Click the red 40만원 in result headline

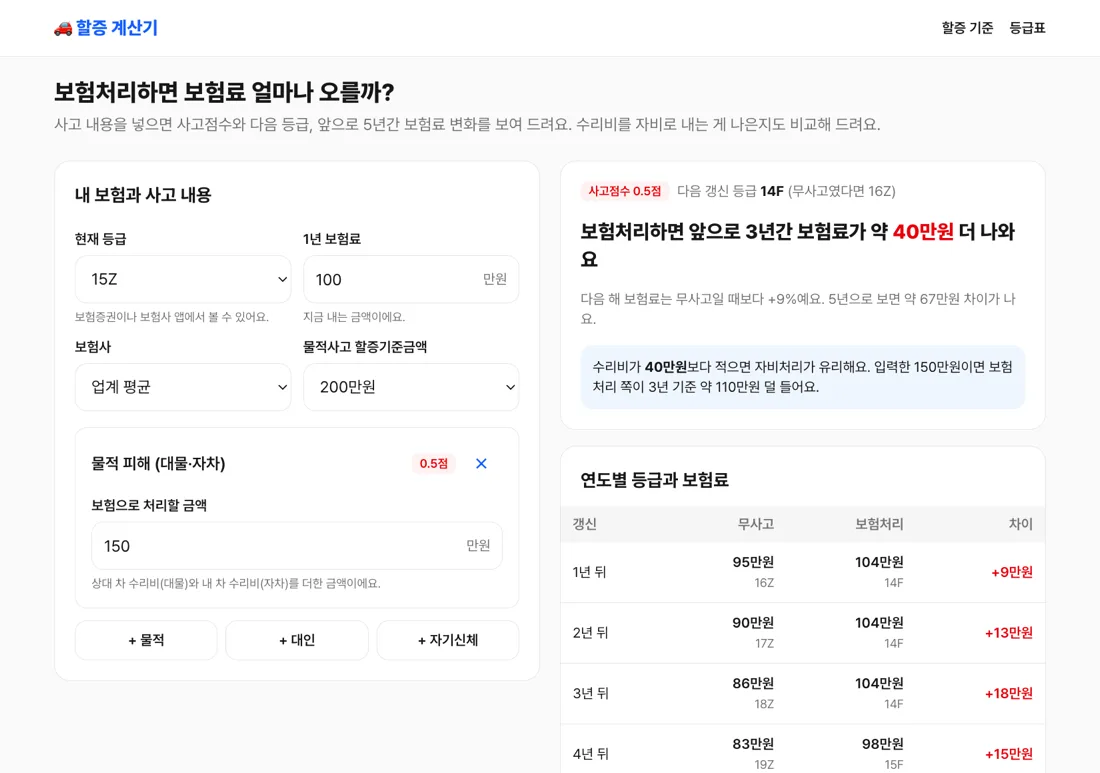click(x=923, y=232)
